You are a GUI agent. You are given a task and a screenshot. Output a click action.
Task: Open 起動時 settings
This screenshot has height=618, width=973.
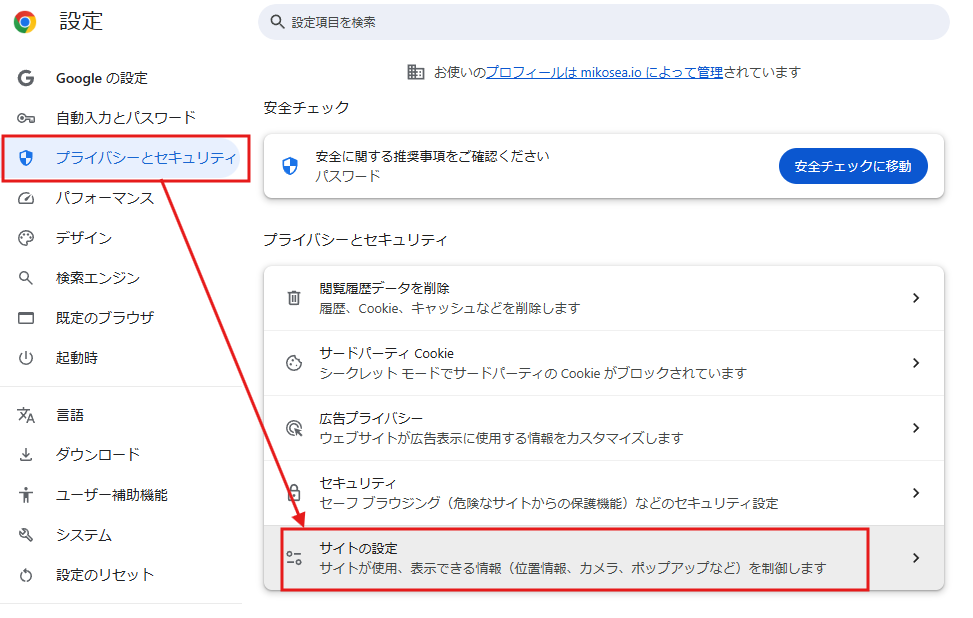76,358
